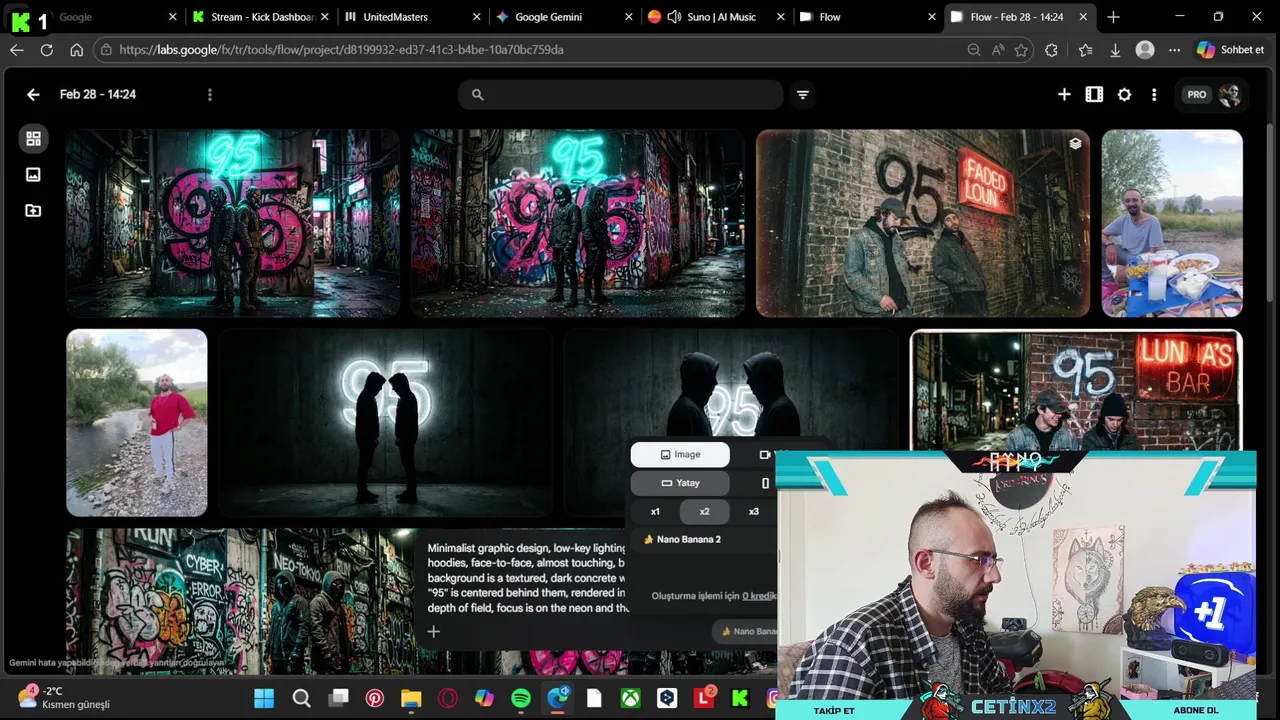Click the PRO badge
Image resolution: width=1280 pixels, height=720 pixels.
[x=1197, y=94]
